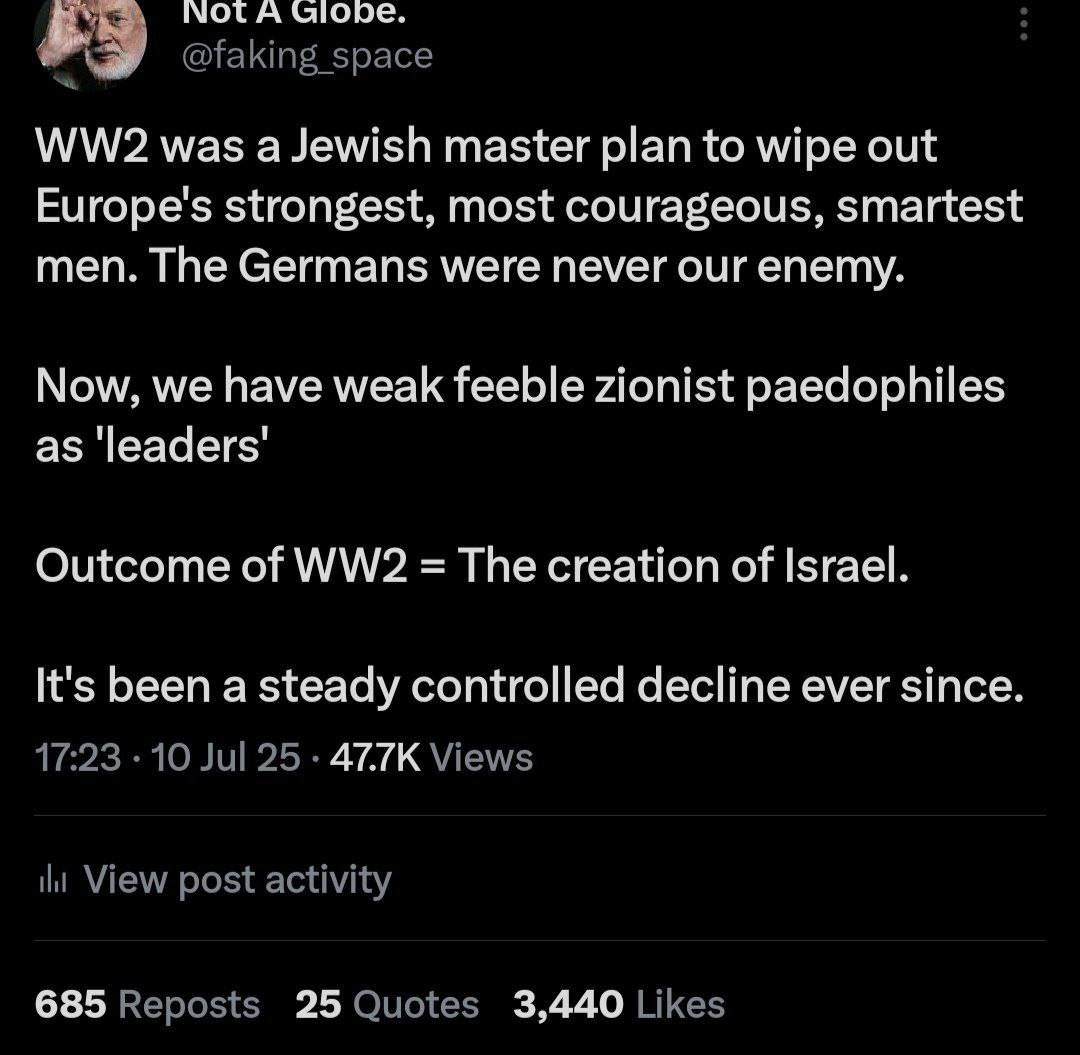This screenshot has height=1055, width=1080.
Task: Open the three-dot more options menu
Action: pos(1022,23)
